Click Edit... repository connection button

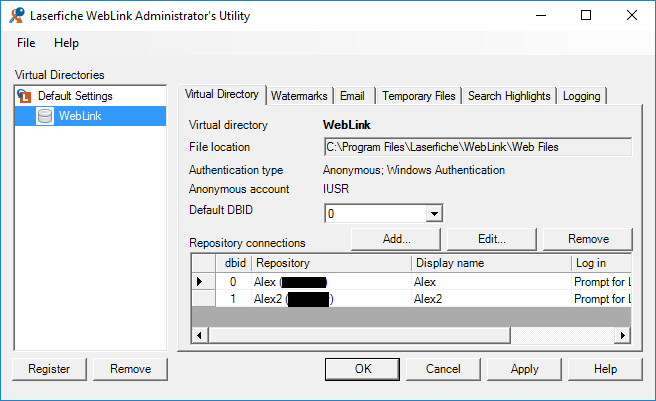point(492,239)
